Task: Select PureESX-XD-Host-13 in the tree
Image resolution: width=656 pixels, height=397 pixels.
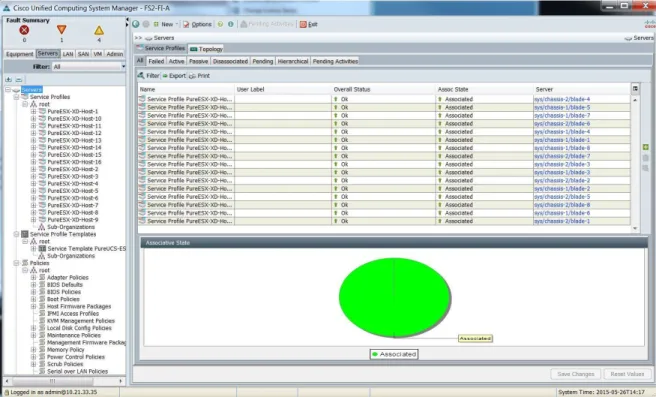Action: pos(74,140)
